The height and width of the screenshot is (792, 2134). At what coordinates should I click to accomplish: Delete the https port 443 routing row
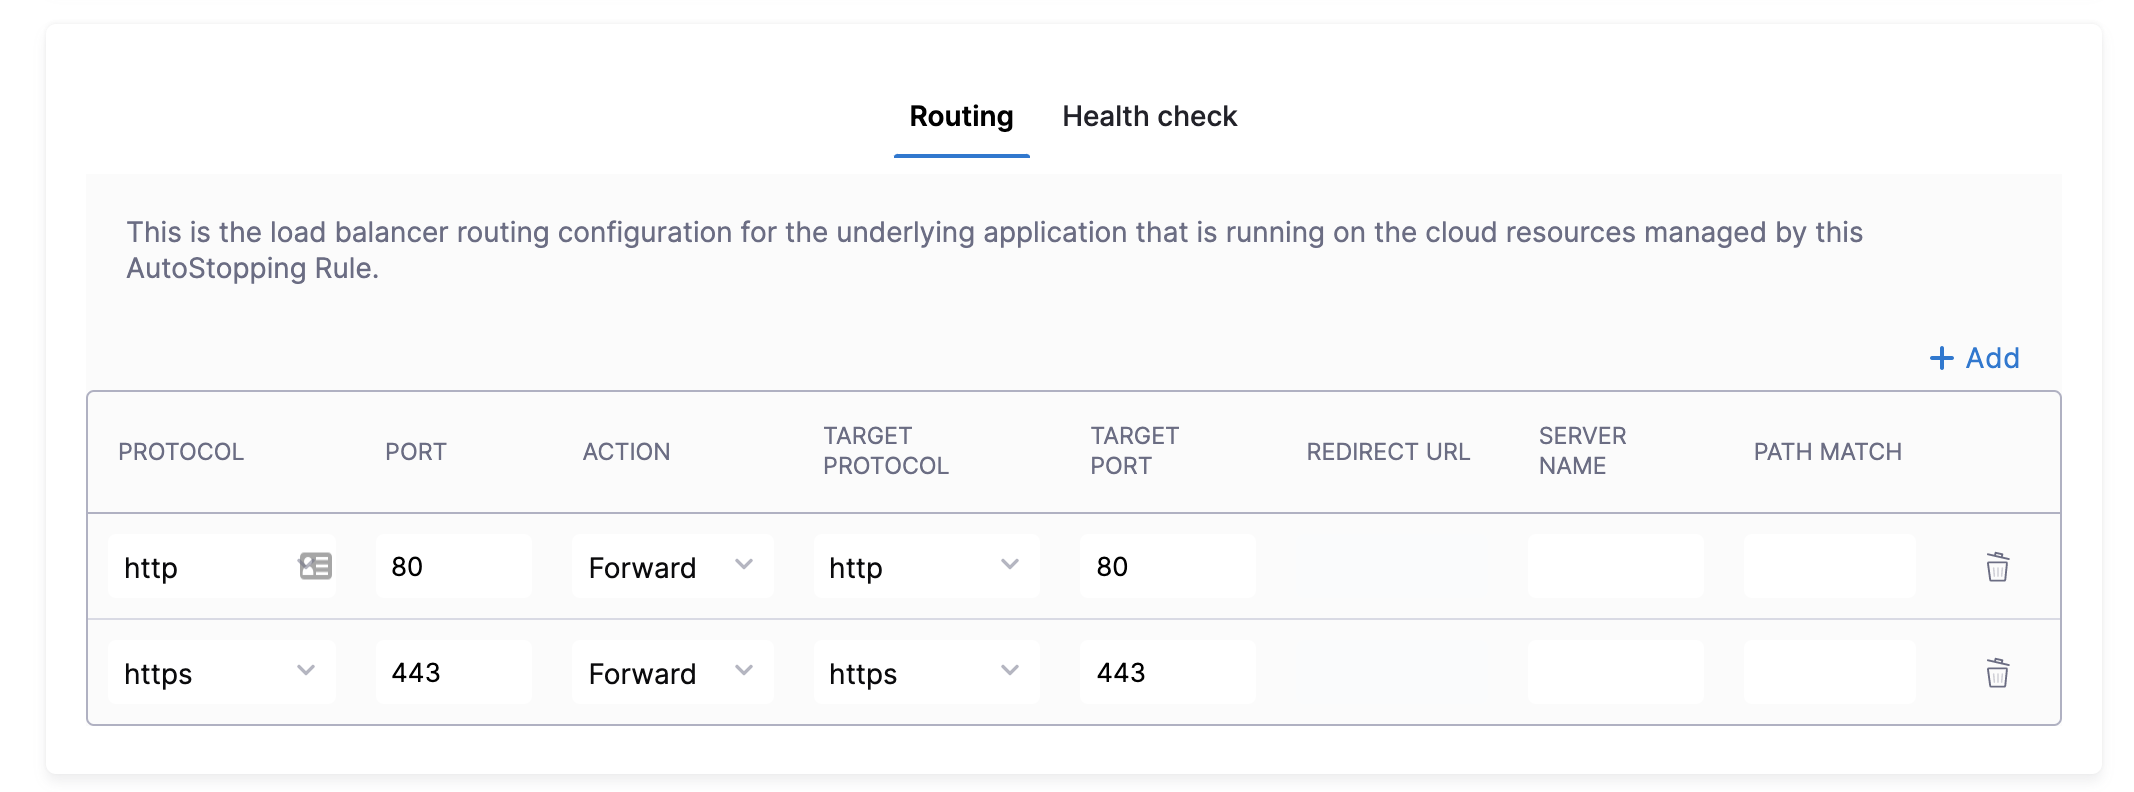[1997, 673]
